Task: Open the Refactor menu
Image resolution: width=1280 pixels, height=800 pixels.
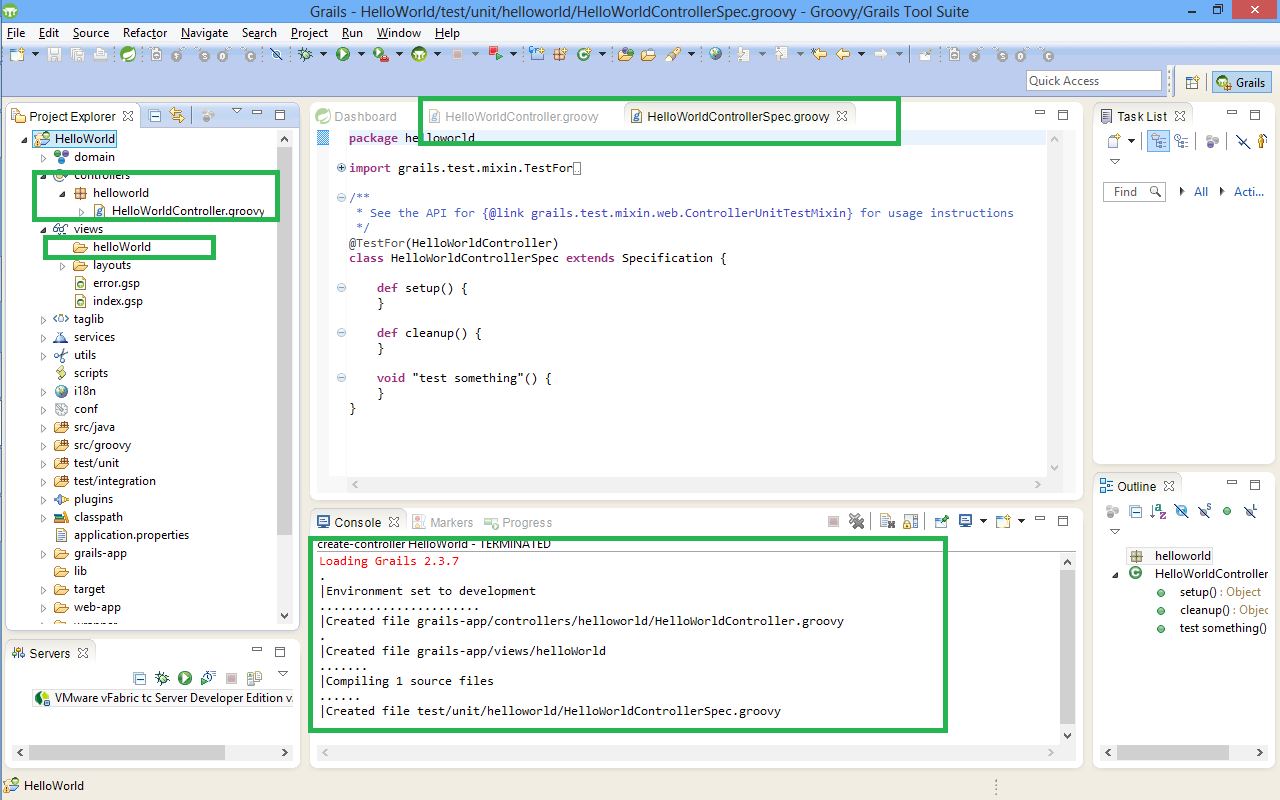Action: tap(145, 32)
